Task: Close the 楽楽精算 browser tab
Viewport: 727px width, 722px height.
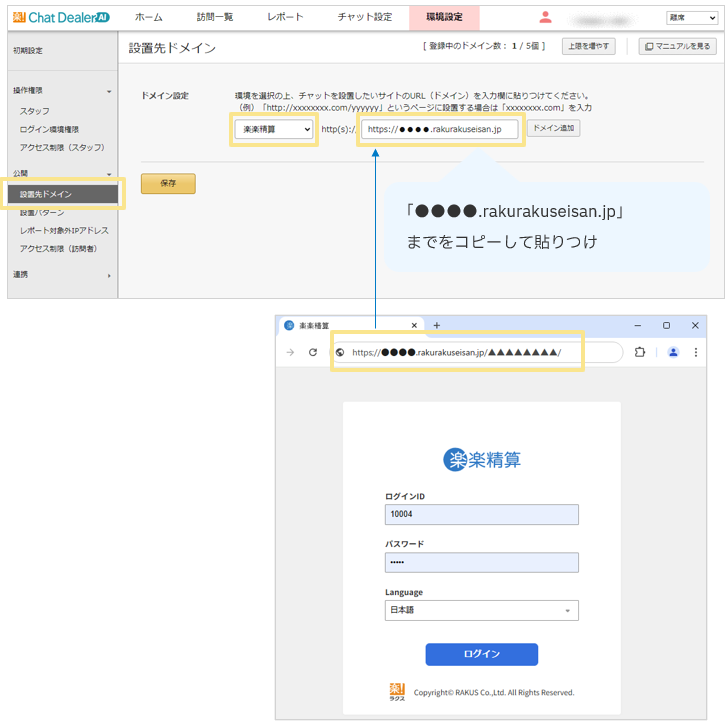Action: pos(414,325)
